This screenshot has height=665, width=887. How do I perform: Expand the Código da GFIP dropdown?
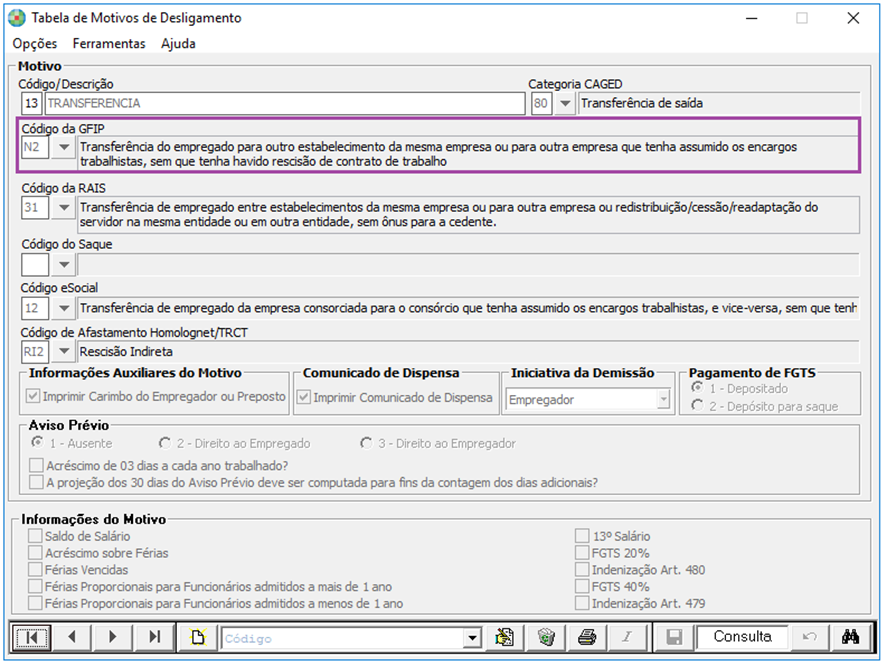pos(64,147)
